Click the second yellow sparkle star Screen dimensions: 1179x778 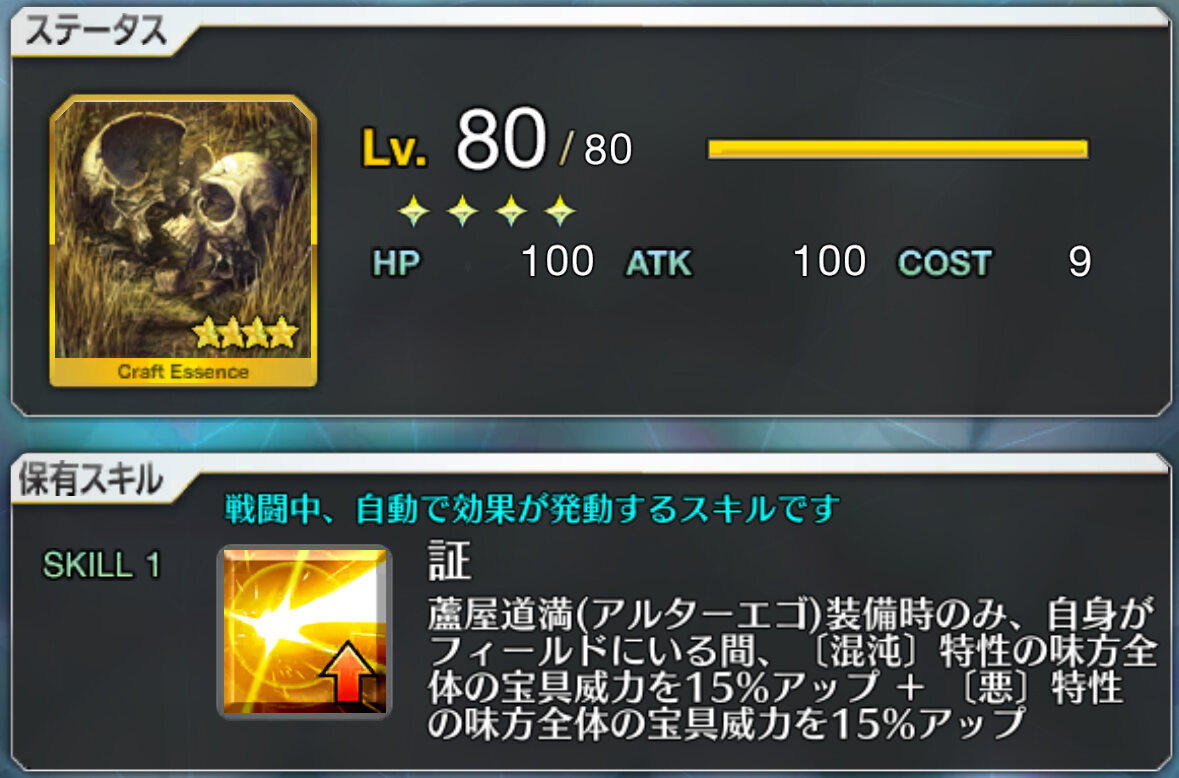pyautogui.click(x=462, y=210)
